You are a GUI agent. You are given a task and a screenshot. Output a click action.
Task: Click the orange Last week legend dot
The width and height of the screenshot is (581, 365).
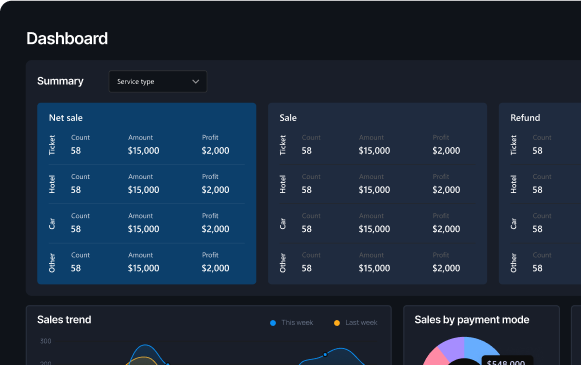337,323
